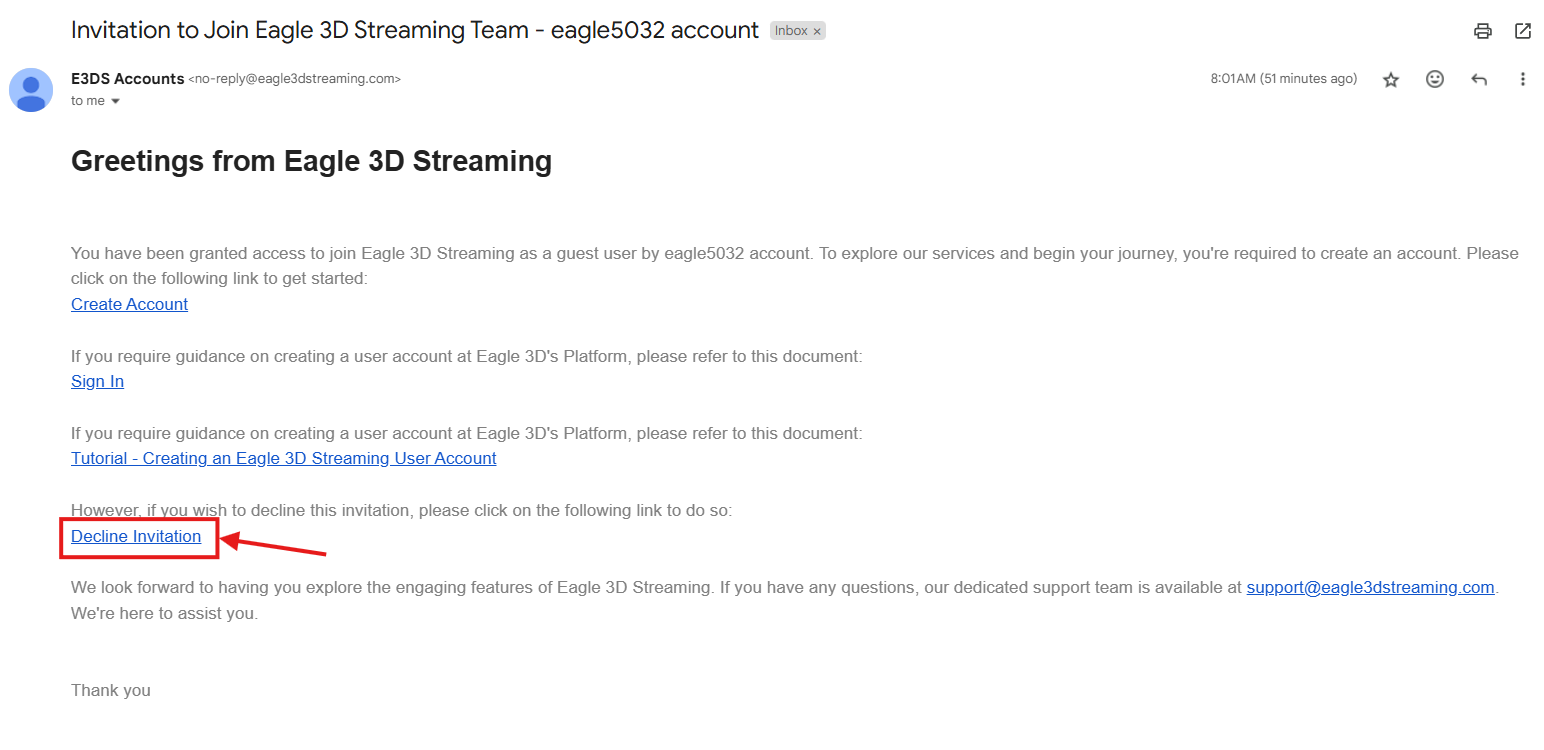Reply to E3DS Accounts using the arrow icon
1544x750 pixels.
pos(1479,79)
